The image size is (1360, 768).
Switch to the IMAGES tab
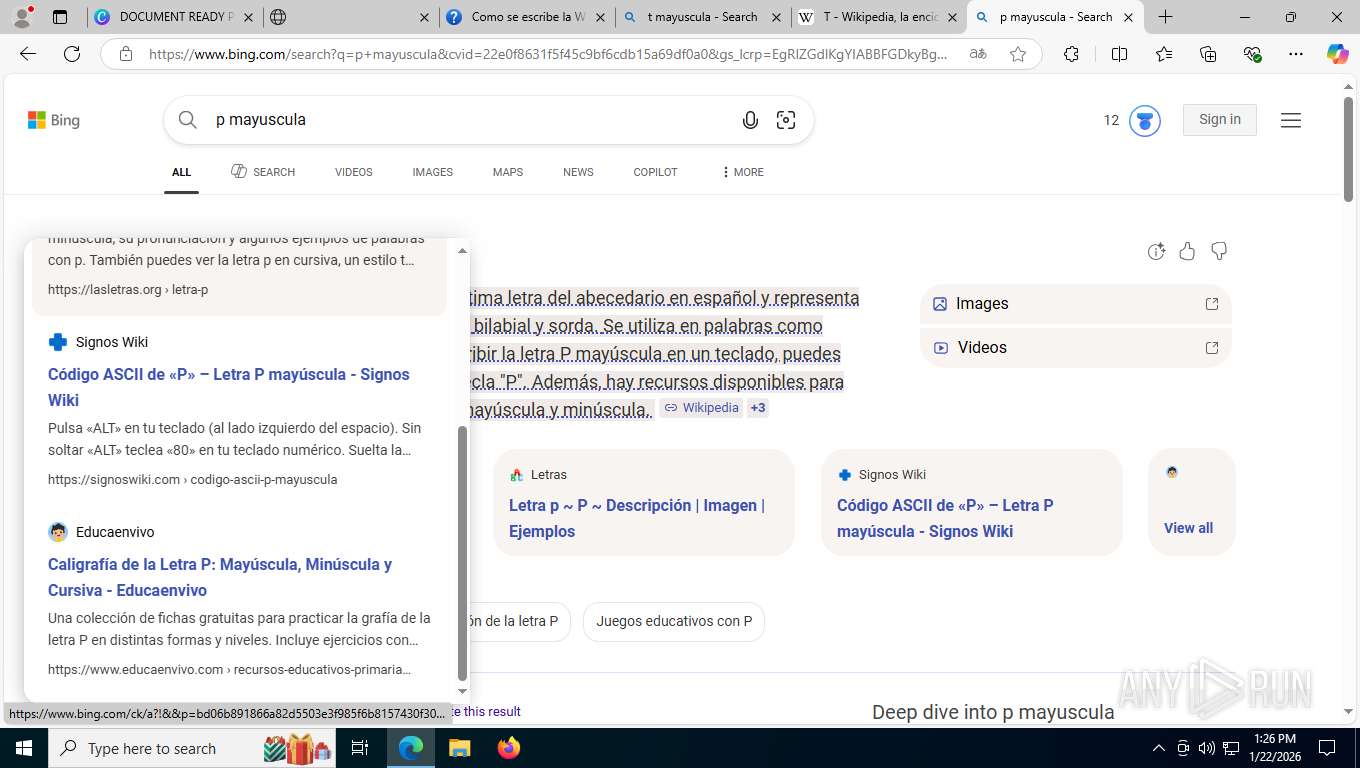(x=433, y=172)
